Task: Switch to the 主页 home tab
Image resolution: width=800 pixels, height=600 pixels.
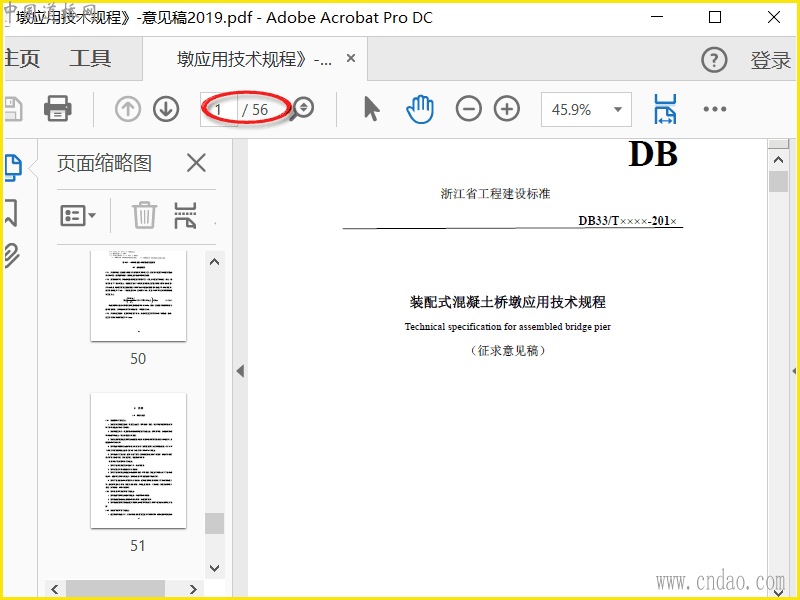Action: pyautogui.click(x=21, y=58)
